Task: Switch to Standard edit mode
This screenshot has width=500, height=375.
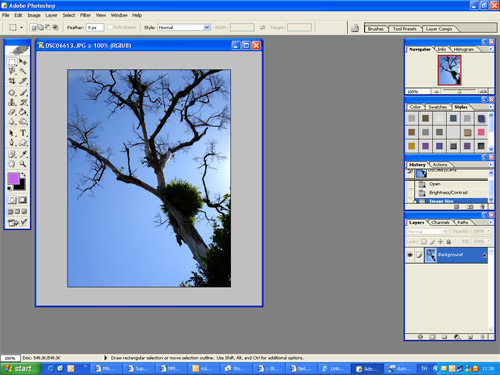Action: coord(12,200)
